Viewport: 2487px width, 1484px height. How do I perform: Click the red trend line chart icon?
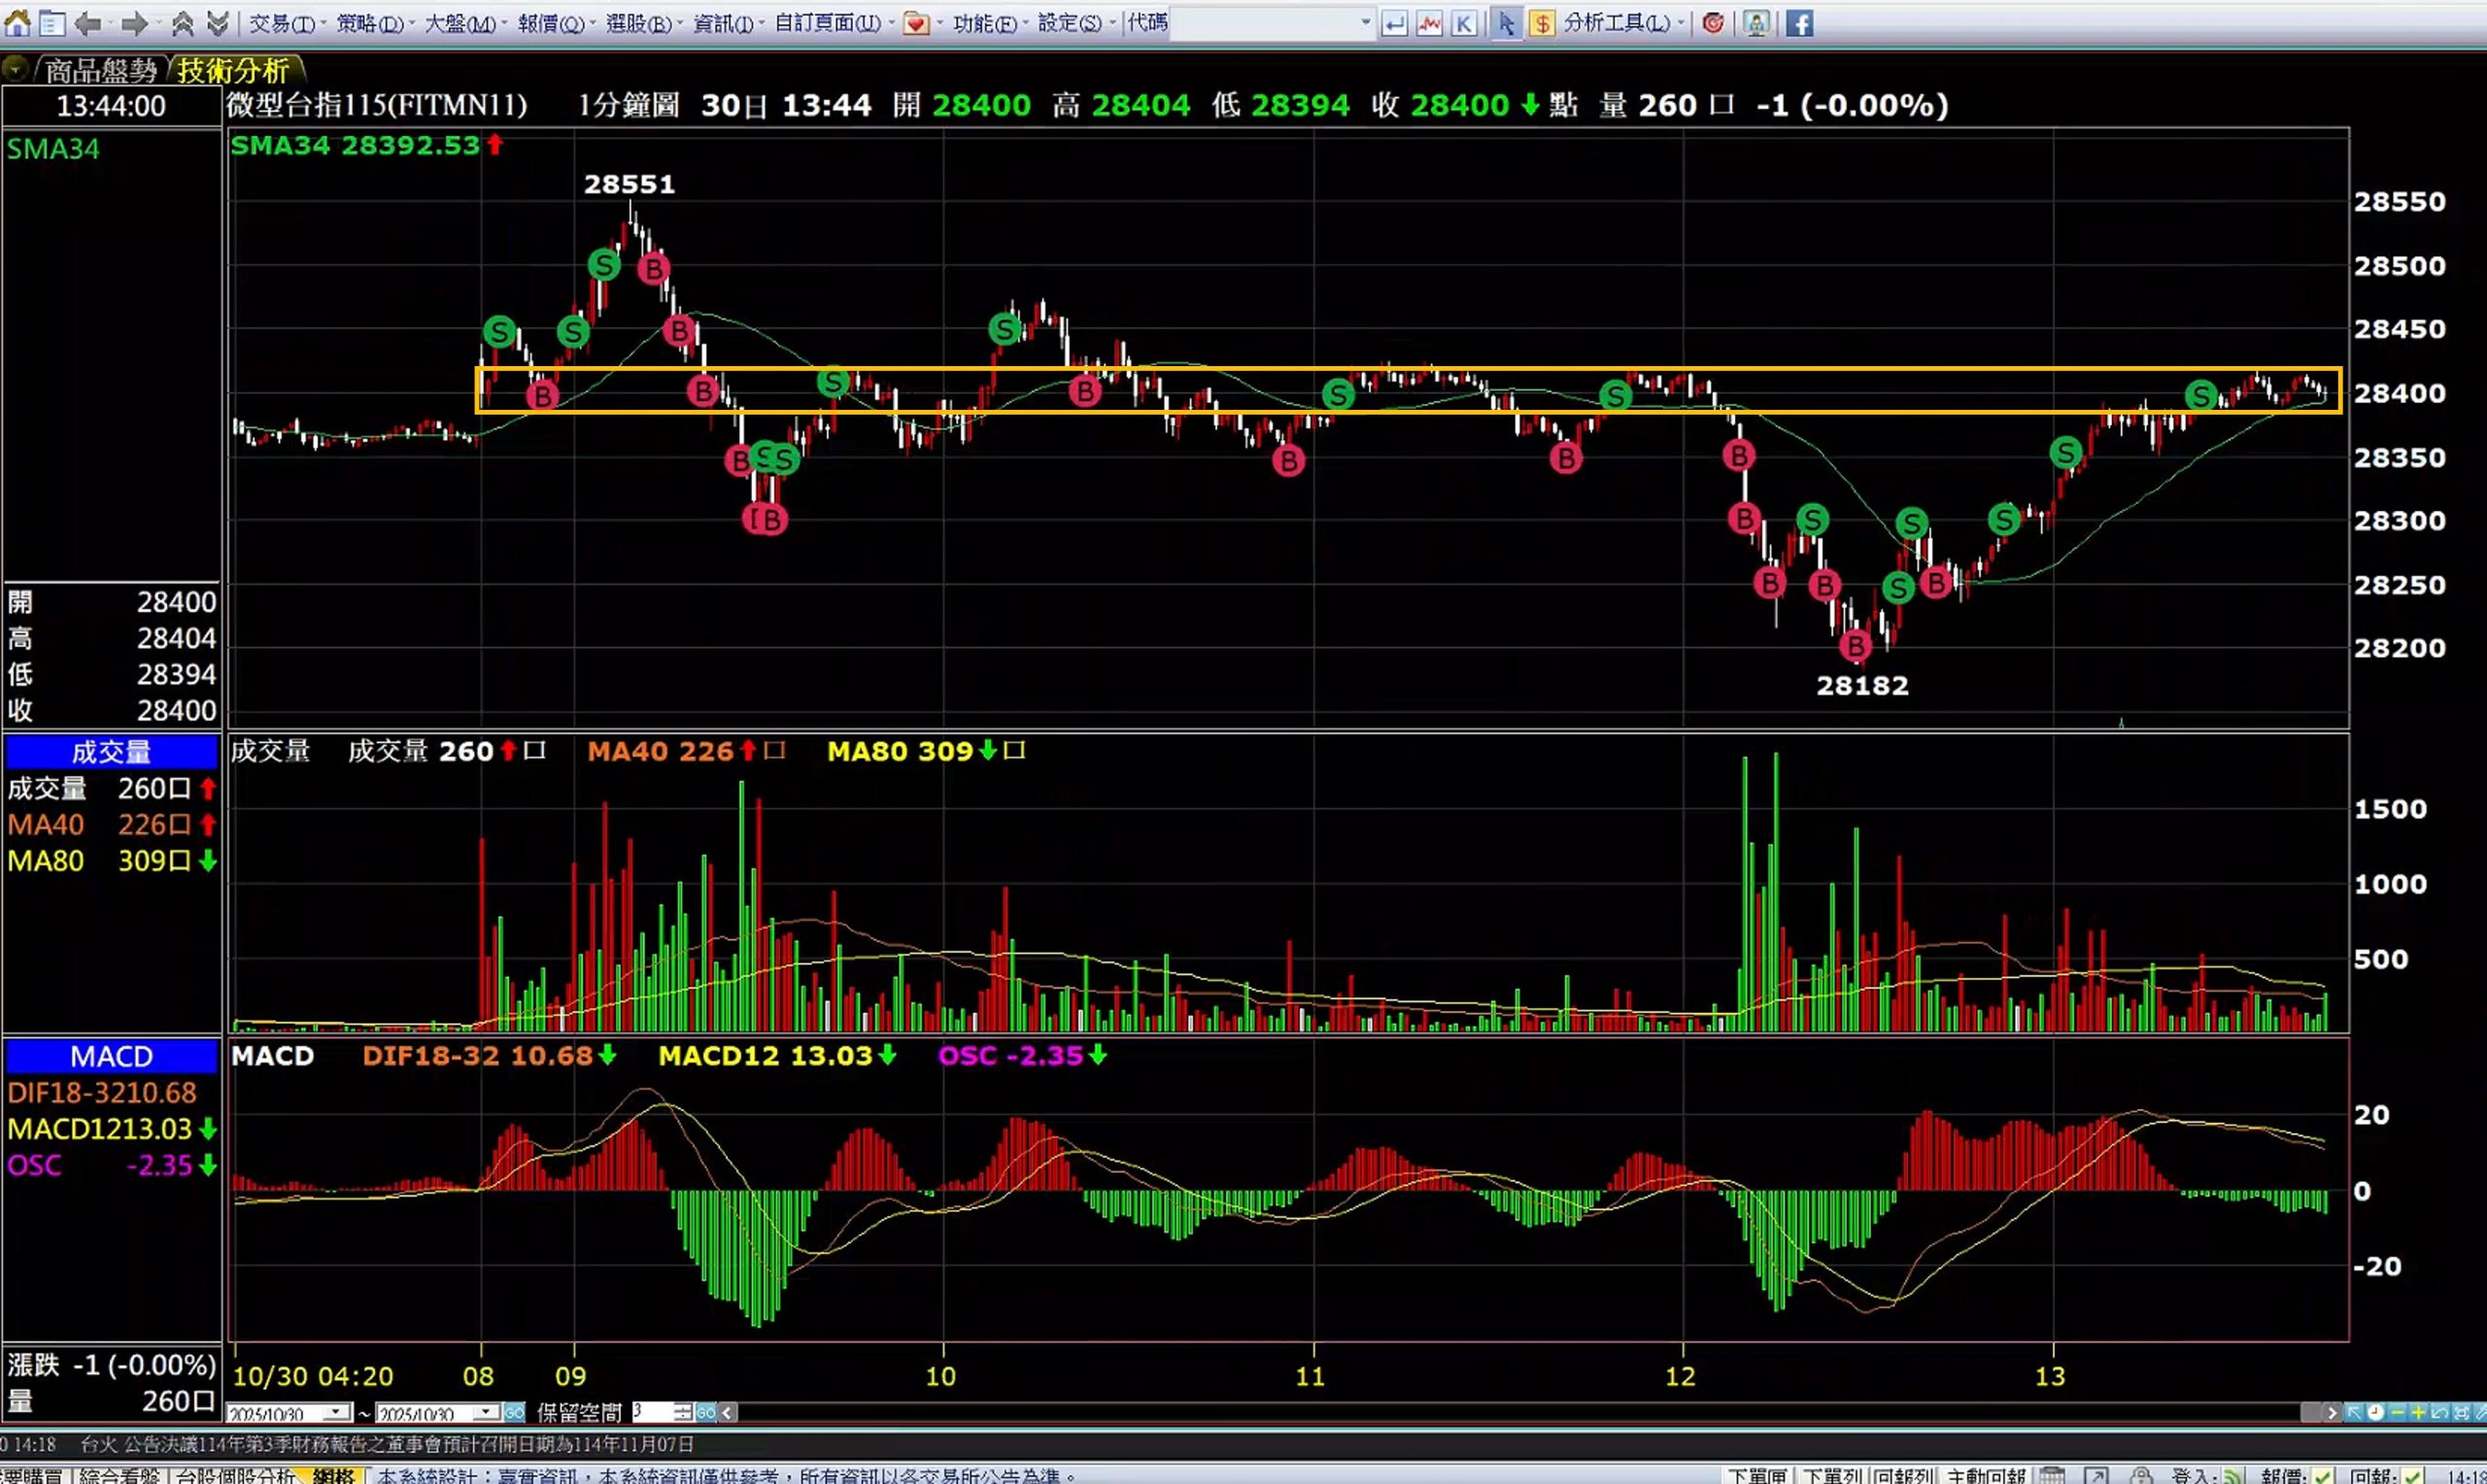(x=1429, y=23)
